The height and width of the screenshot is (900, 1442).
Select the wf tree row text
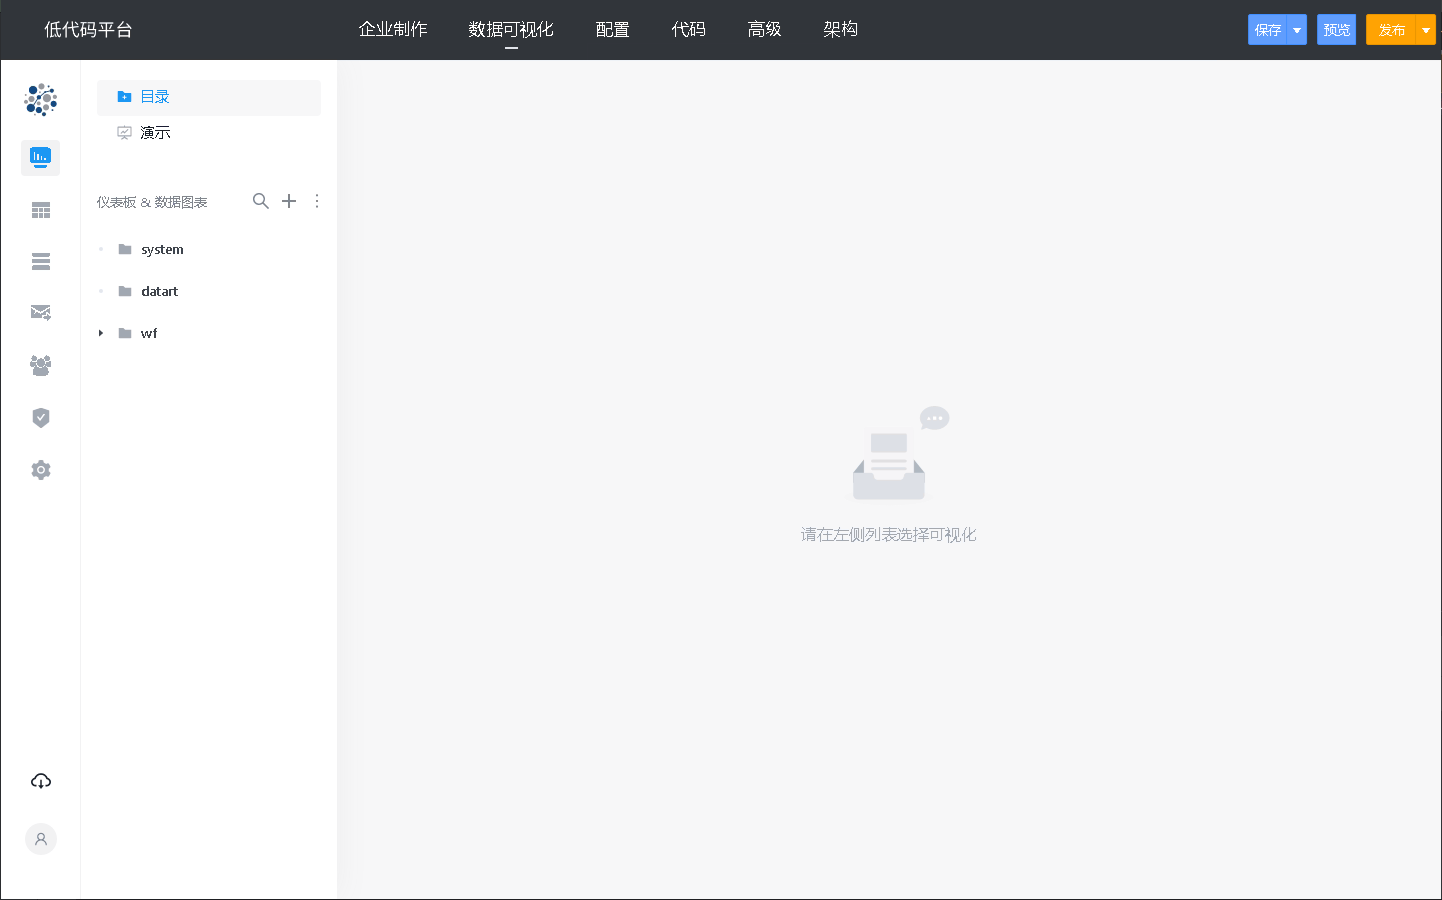pos(149,333)
